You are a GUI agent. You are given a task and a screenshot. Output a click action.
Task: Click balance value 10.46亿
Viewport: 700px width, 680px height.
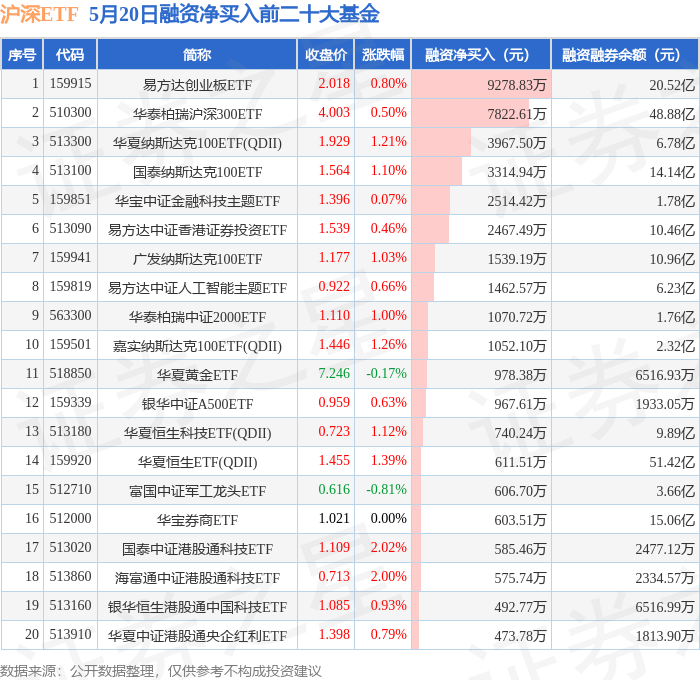coord(672,230)
